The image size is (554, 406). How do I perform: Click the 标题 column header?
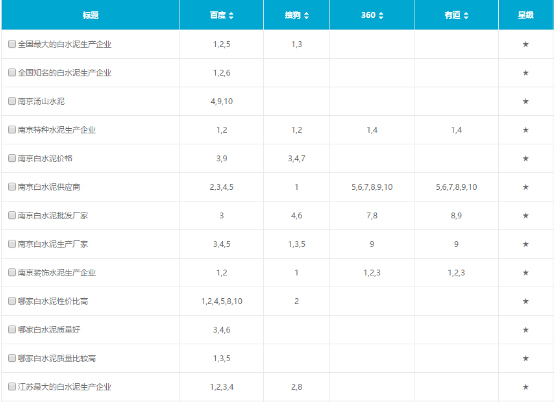(x=90, y=15)
